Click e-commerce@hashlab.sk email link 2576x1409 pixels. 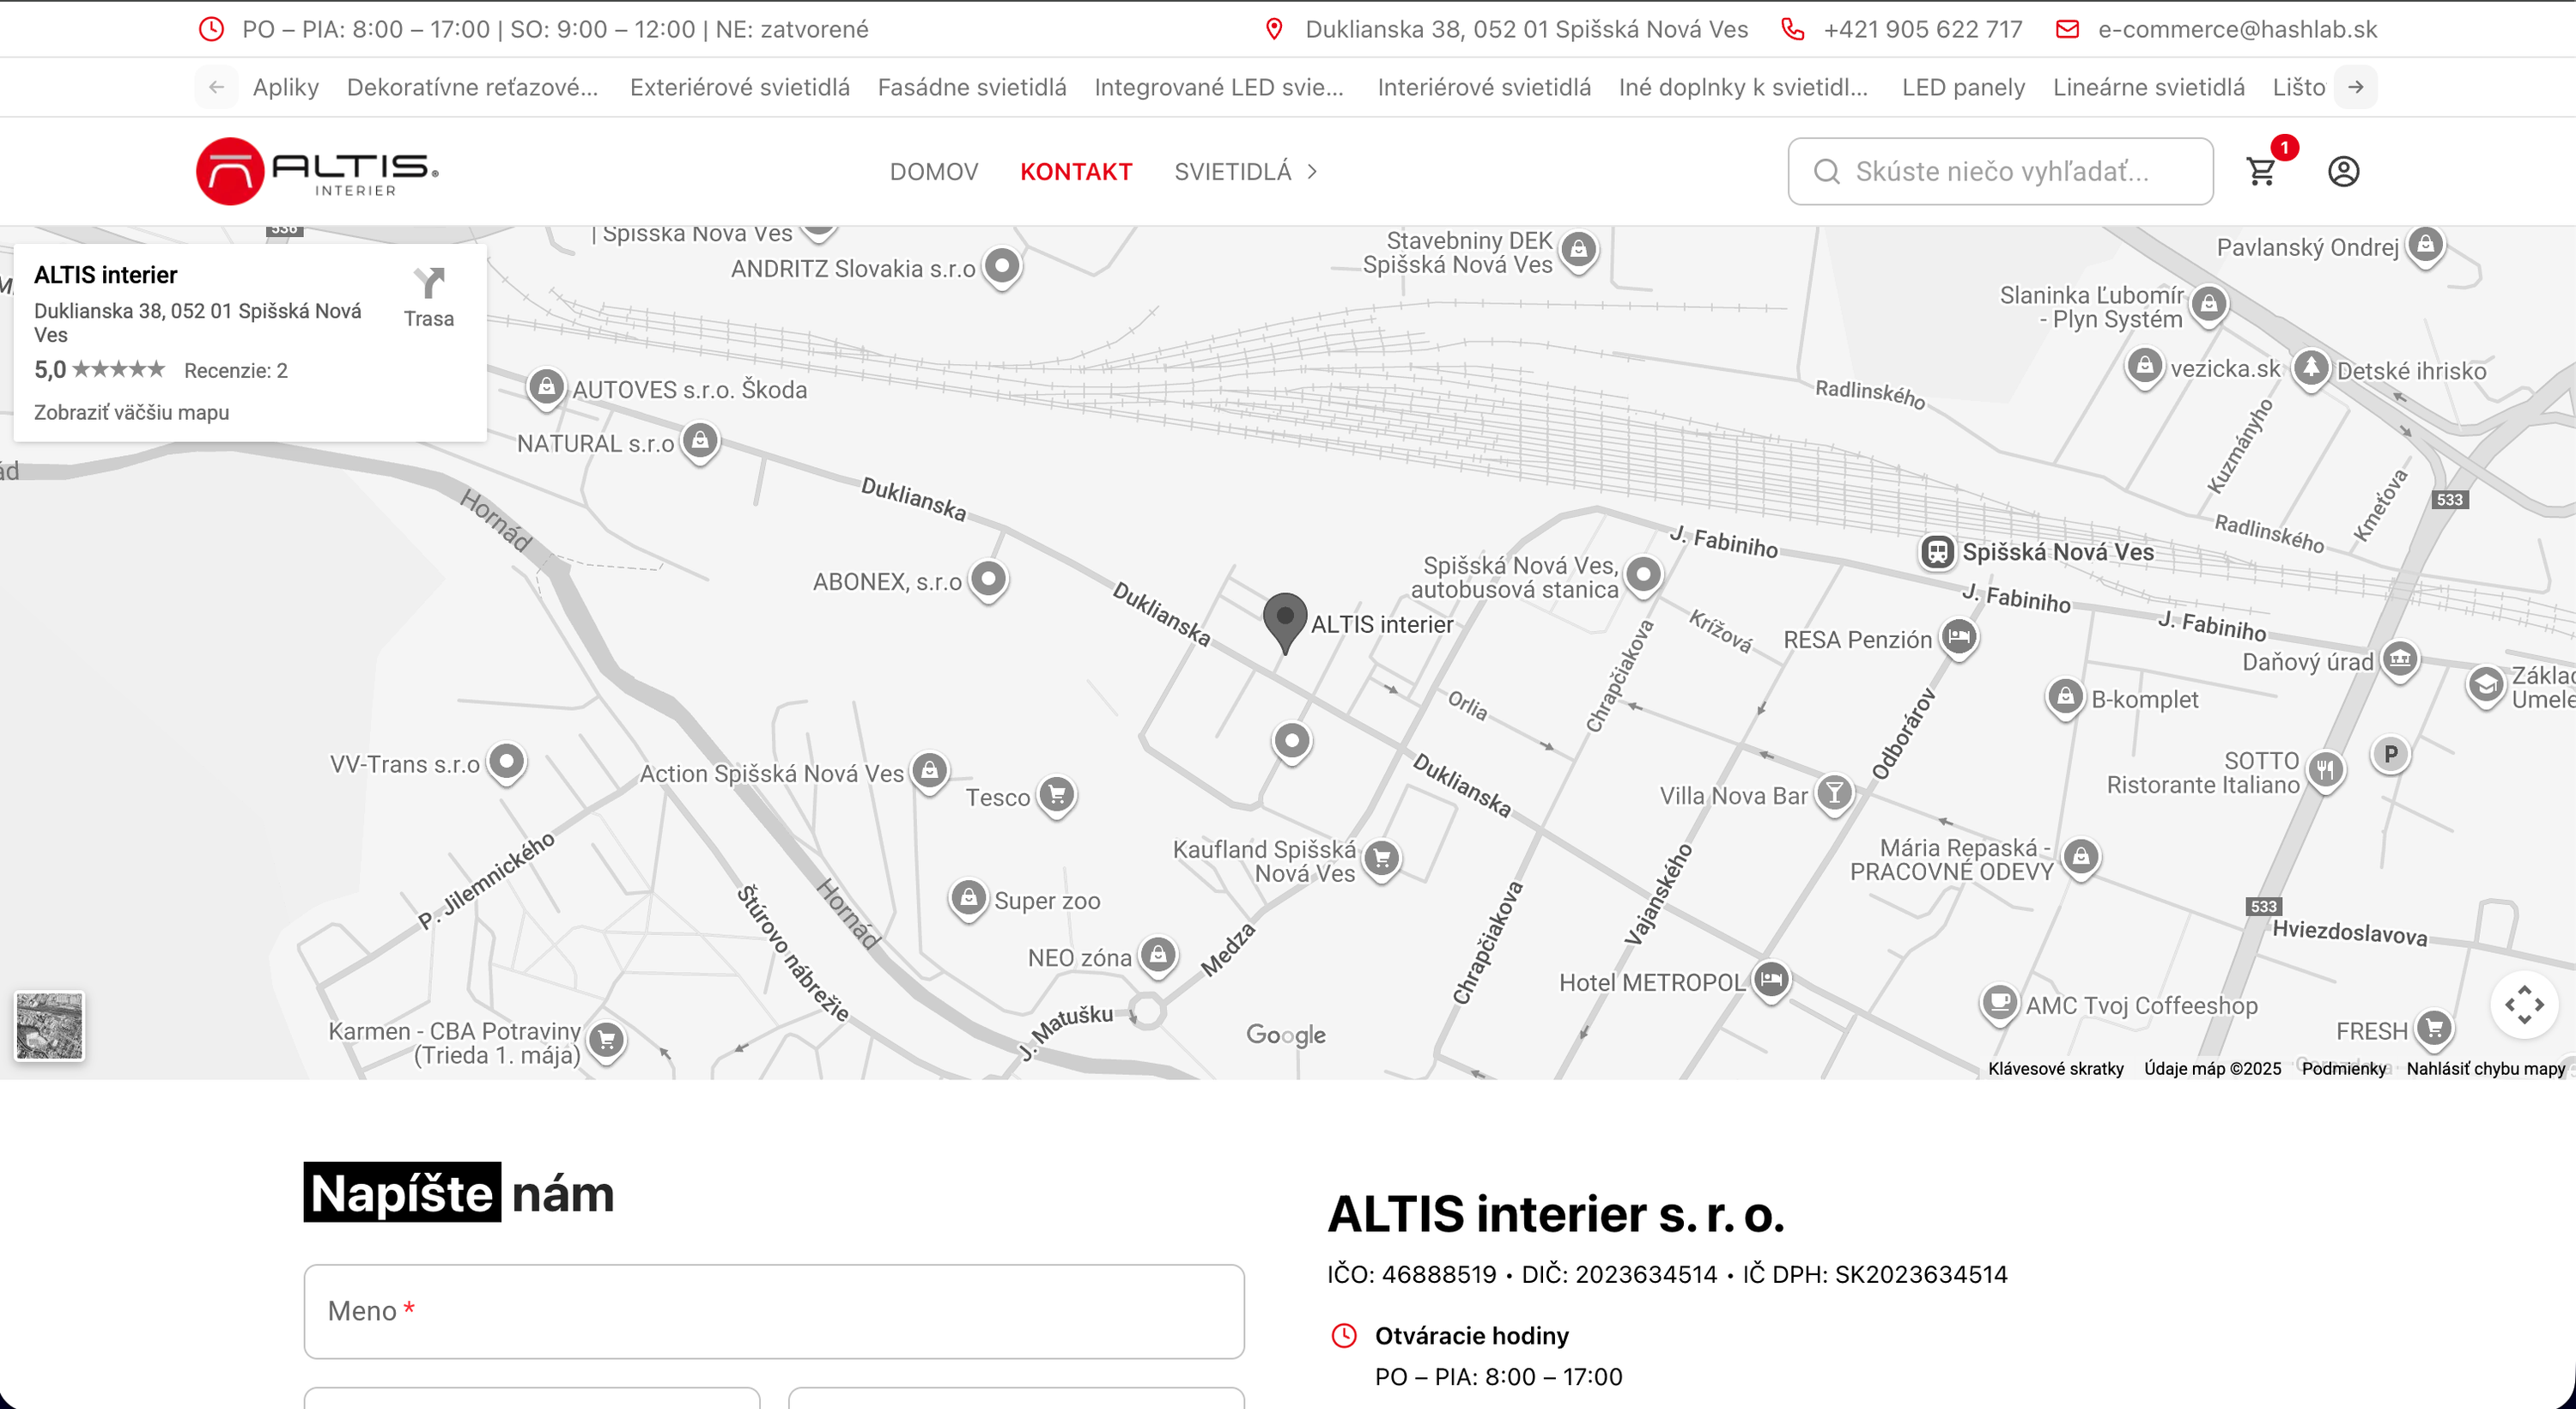[2237, 29]
